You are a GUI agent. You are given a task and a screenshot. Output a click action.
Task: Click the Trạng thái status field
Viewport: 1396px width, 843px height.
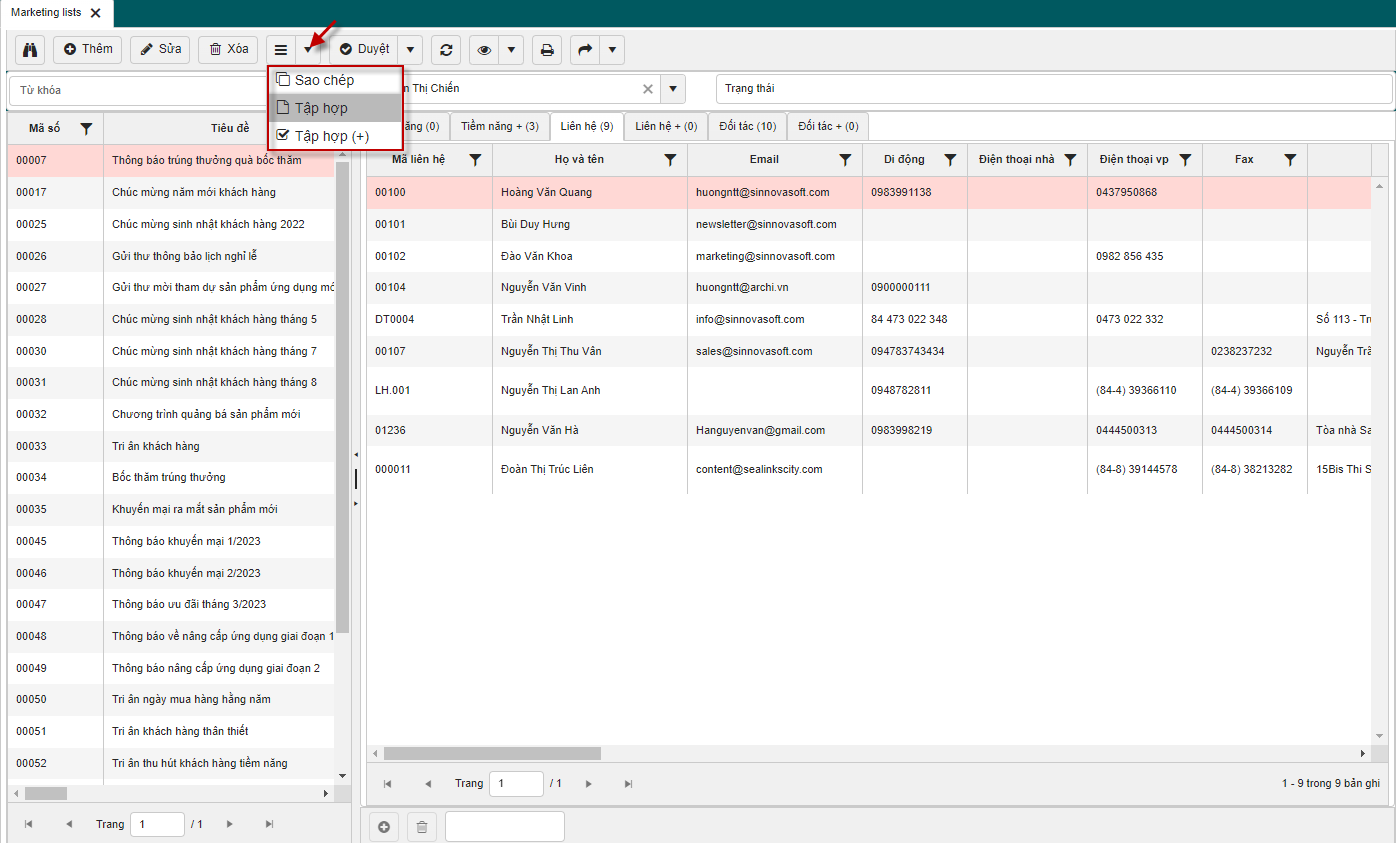1054,89
